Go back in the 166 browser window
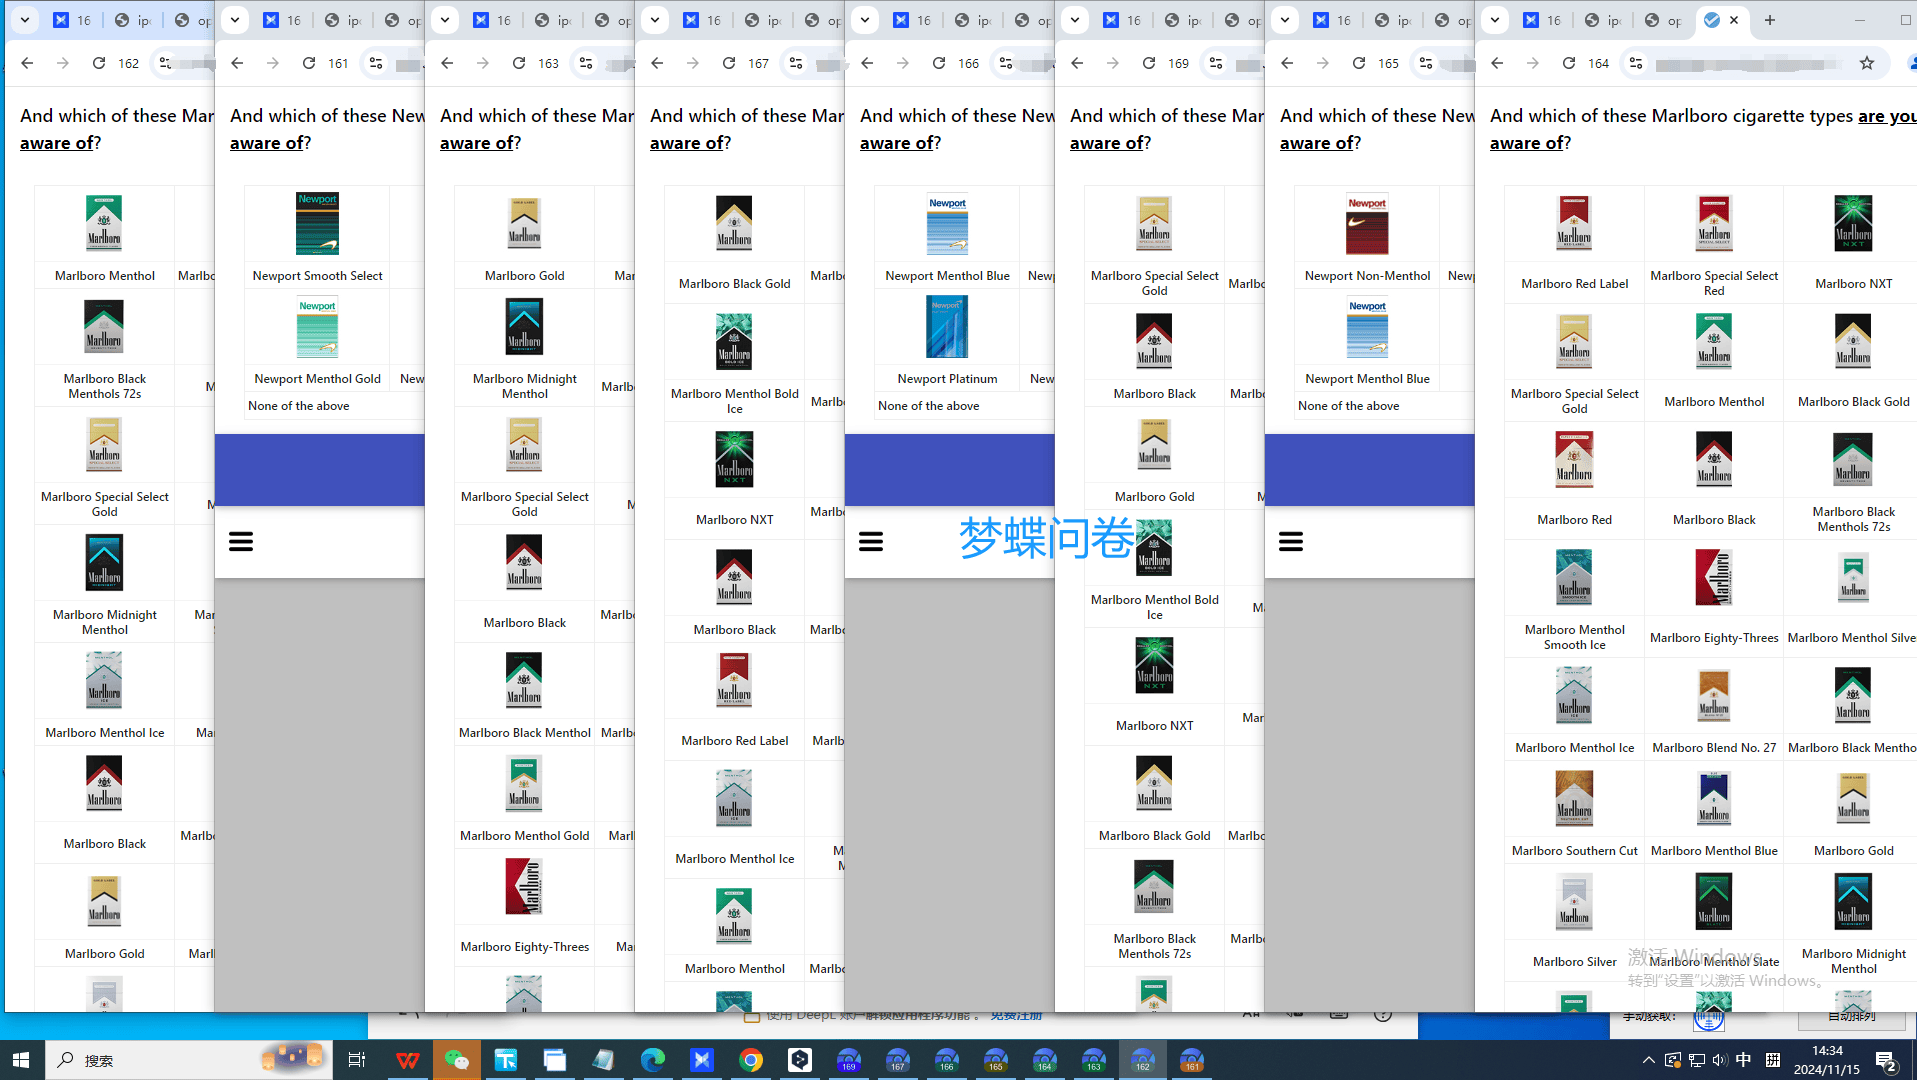This screenshot has height=1080, width=1917. (x=867, y=63)
